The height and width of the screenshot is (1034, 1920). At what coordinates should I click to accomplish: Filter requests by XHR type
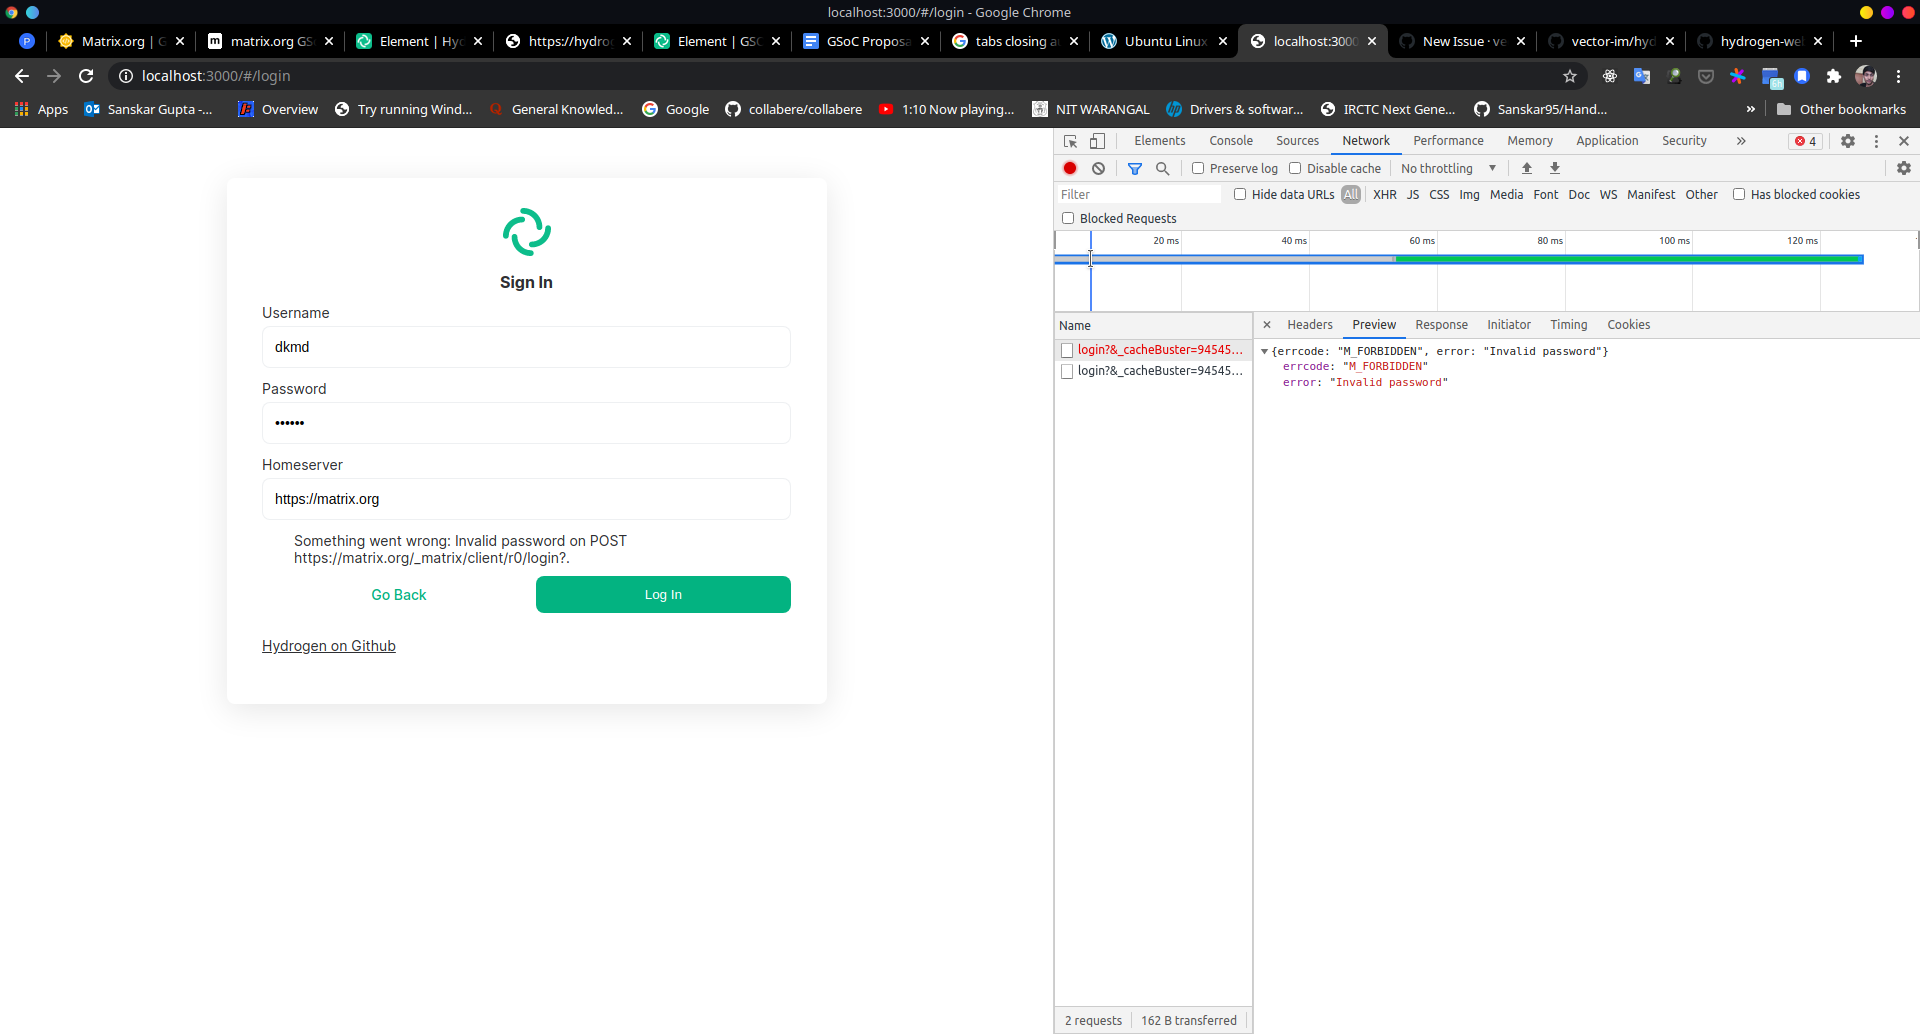[1385, 195]
